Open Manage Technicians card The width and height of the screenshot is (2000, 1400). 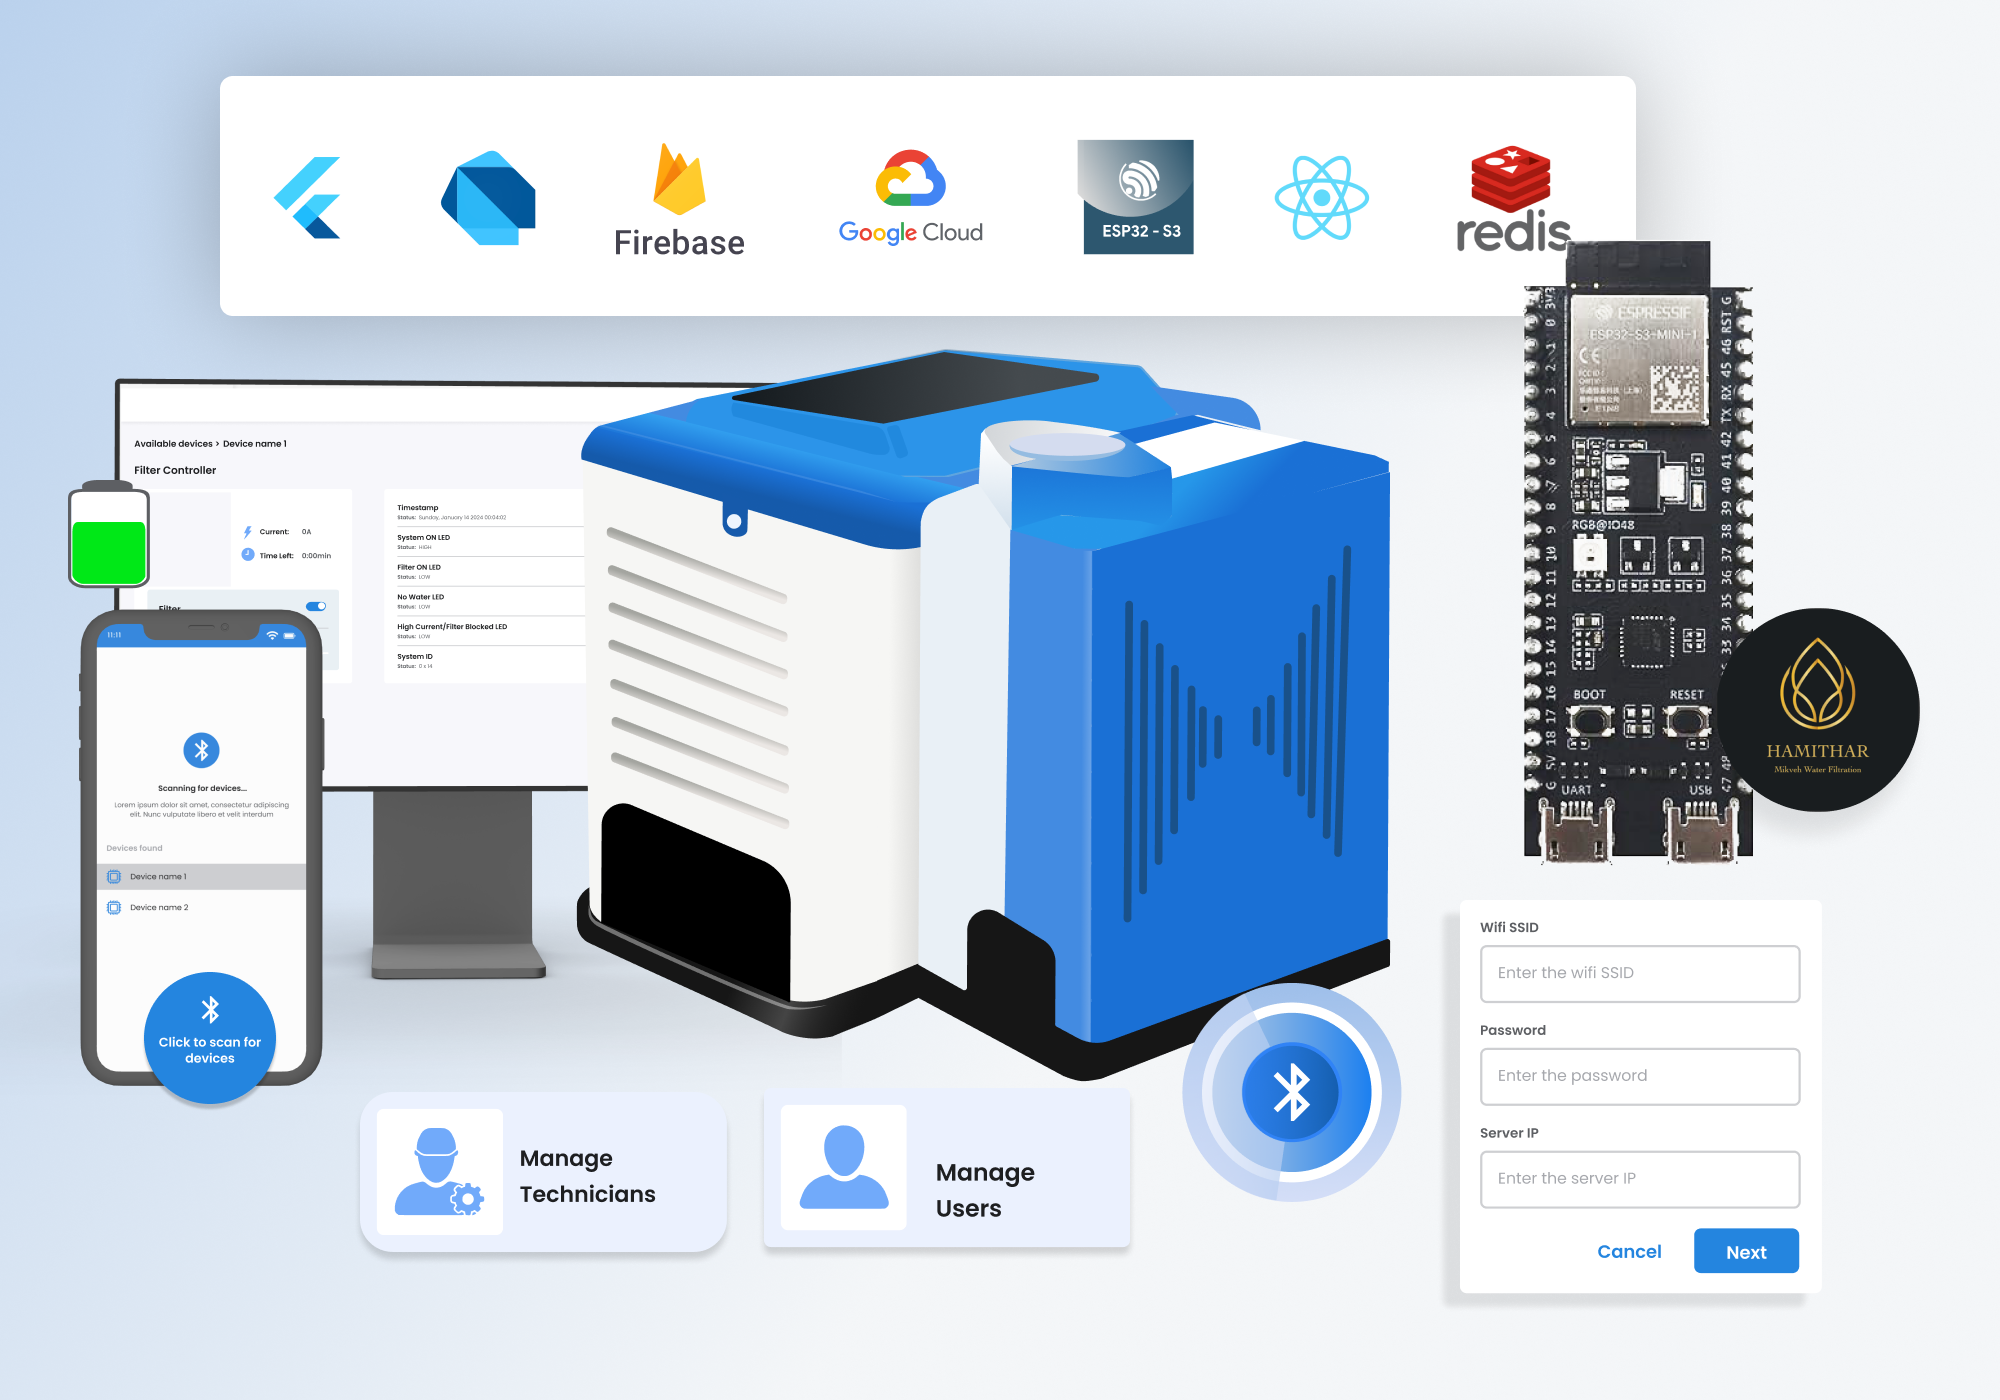click(543, 1172)
